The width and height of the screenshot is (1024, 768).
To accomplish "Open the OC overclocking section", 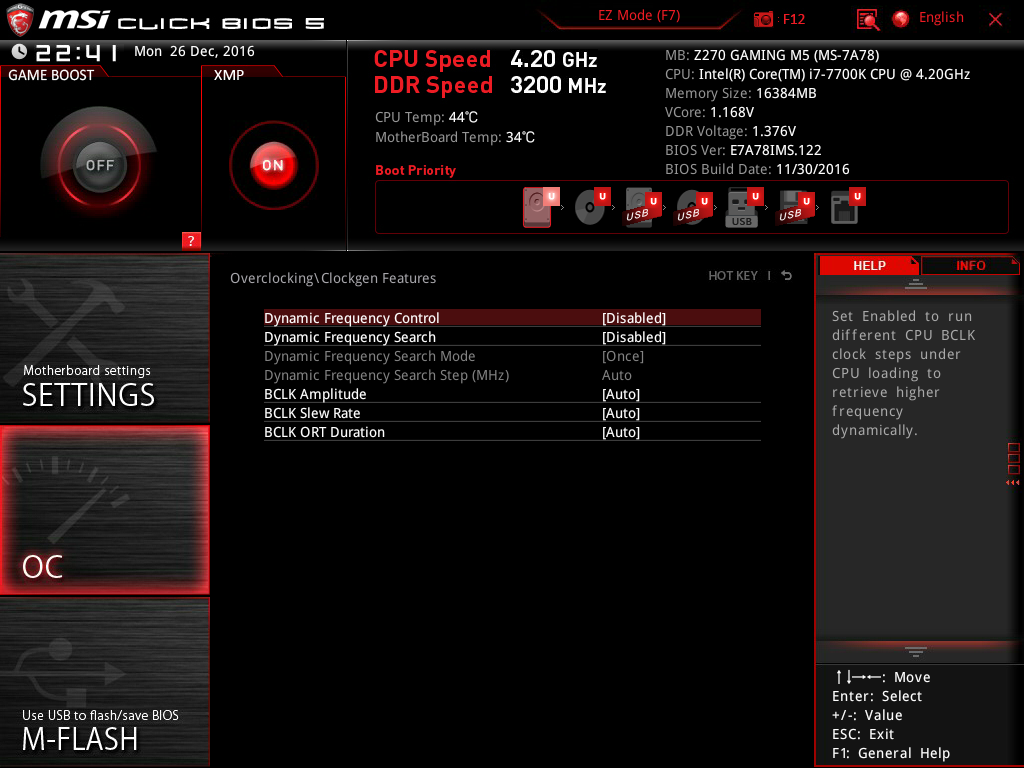I will 104,511.
